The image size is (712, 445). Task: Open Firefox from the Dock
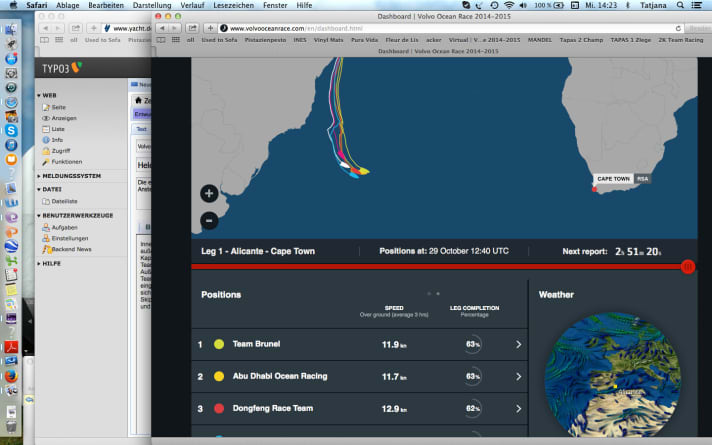11,376
